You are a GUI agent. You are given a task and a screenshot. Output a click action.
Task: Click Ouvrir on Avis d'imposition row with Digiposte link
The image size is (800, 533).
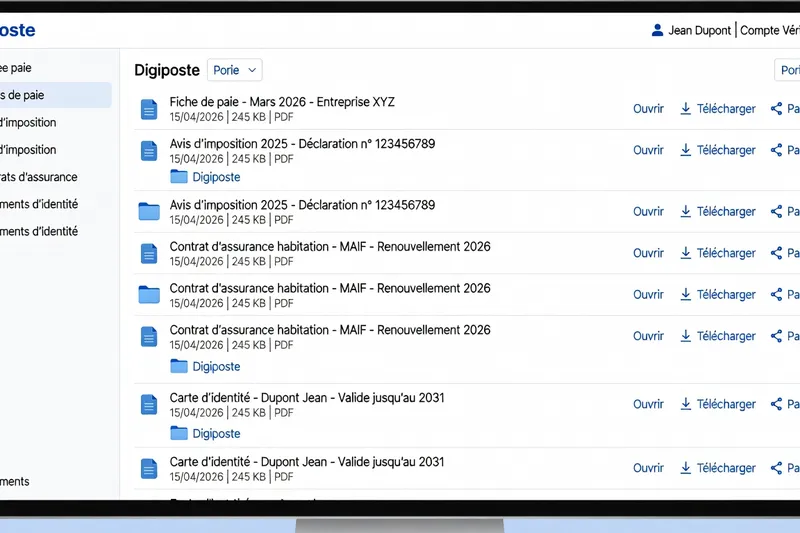click(x=648, y=150)
